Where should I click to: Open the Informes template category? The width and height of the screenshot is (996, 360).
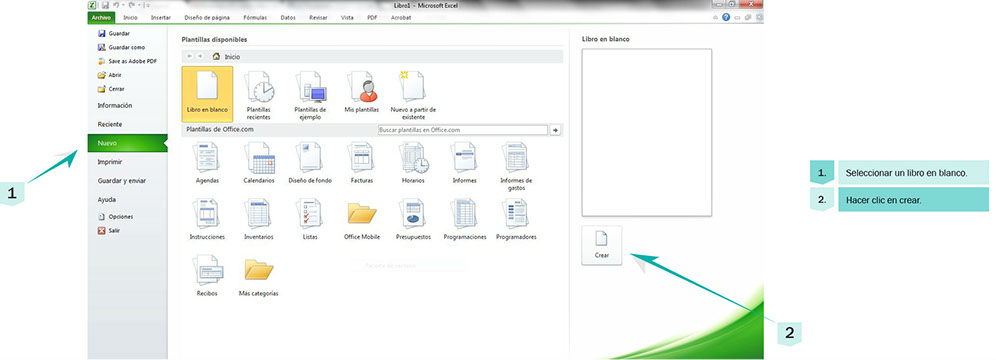(x=464, y=163)
